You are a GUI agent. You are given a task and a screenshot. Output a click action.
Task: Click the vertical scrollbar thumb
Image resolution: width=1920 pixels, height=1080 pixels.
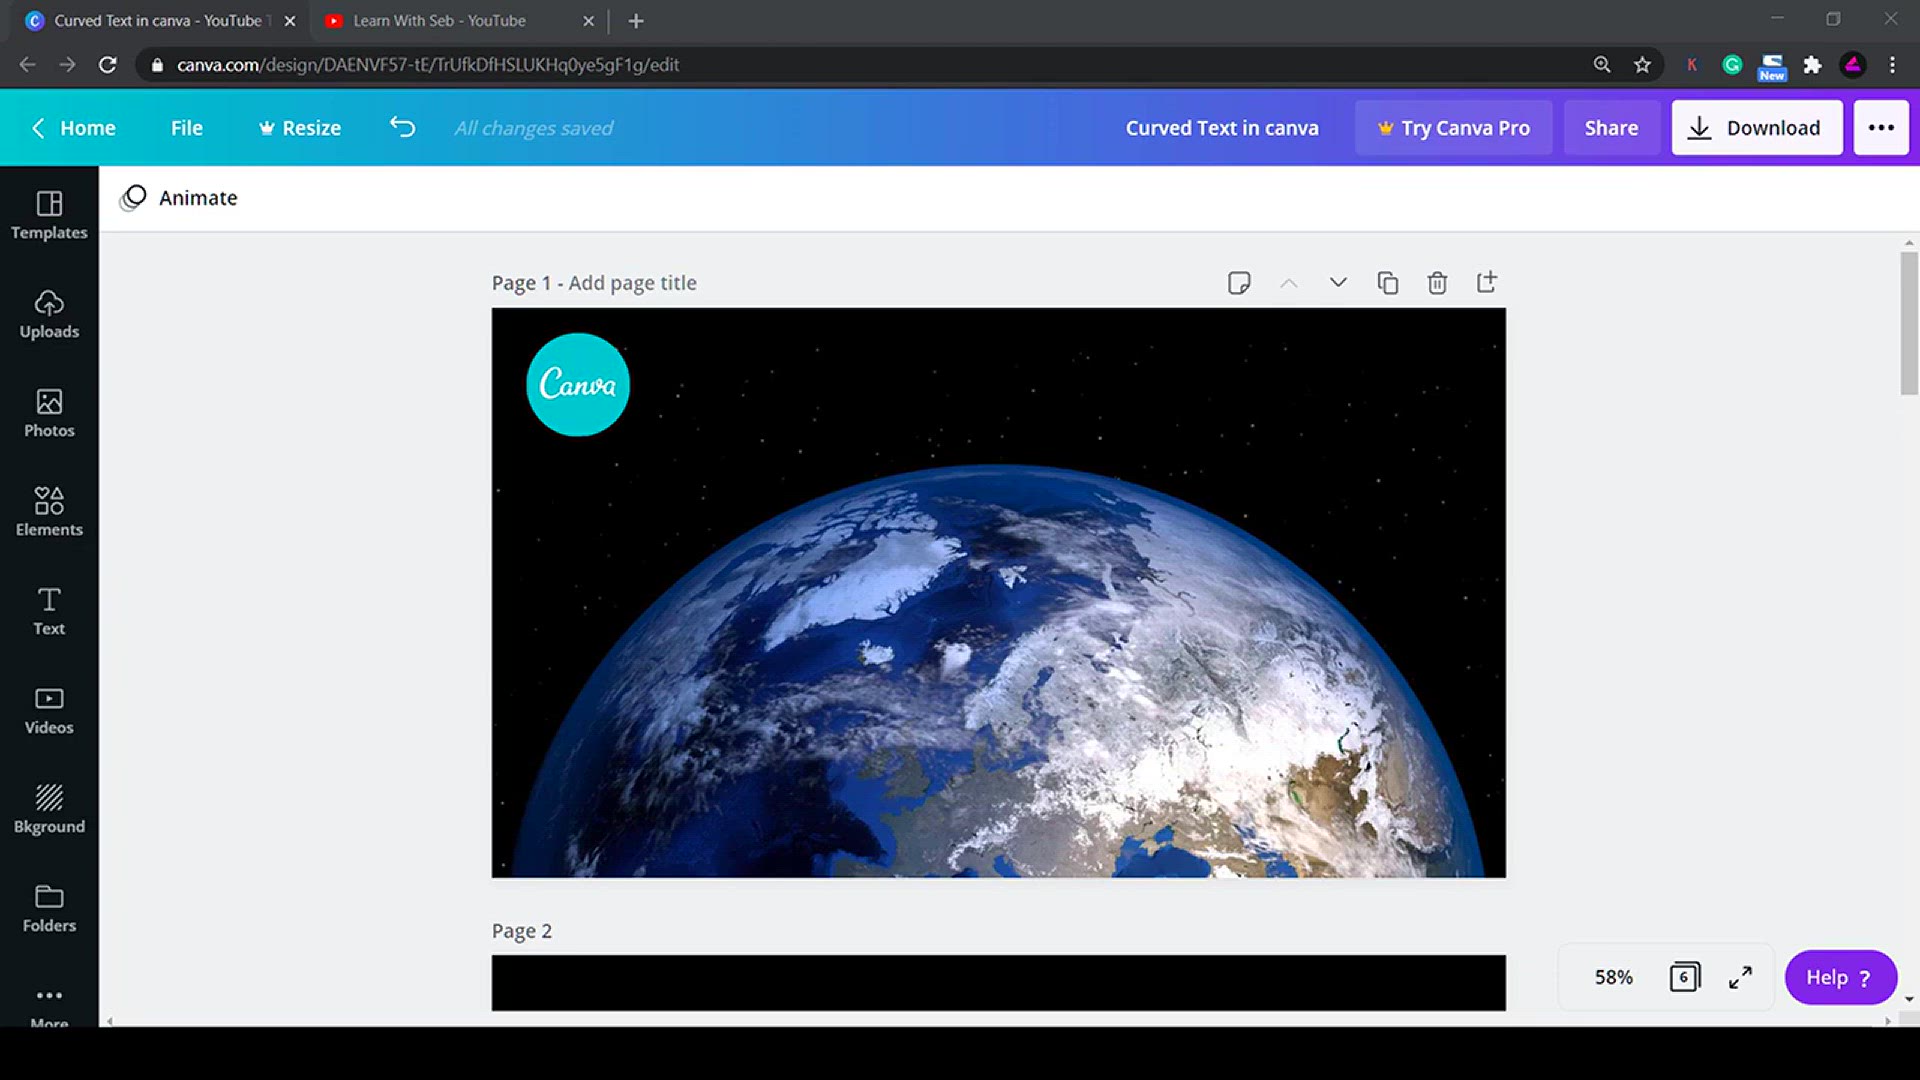tap(1909, 323)
